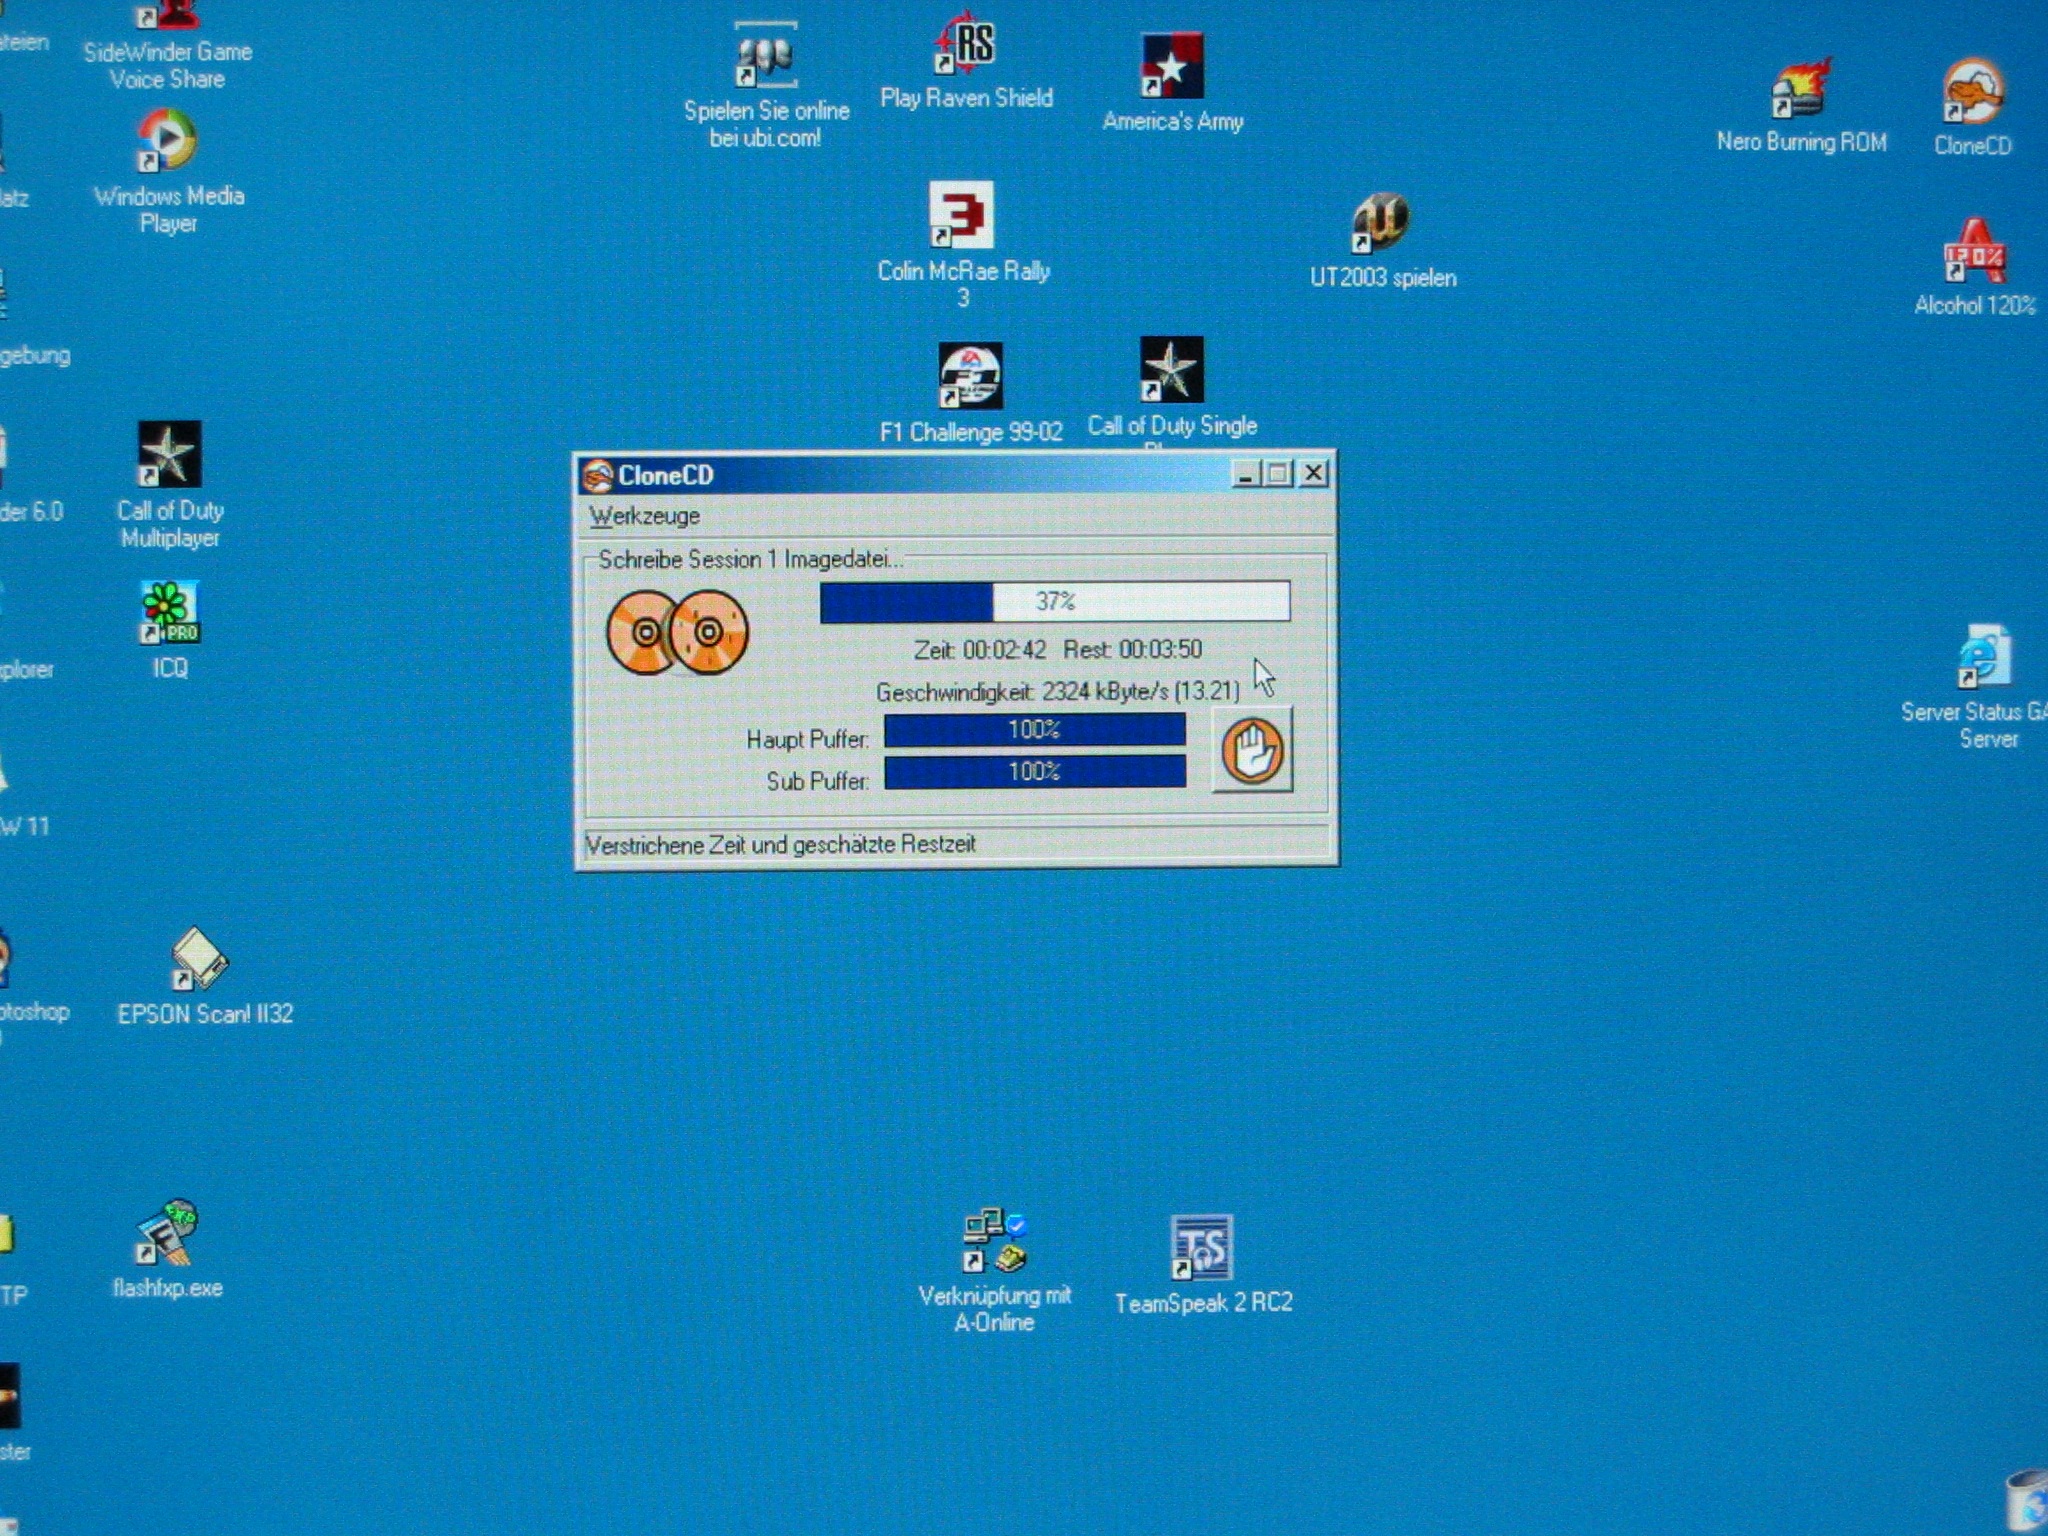Image resolution: width=2048 pixels, height=1536 pixels.
Task: Open the Werkzeuge menu
Action: pyautogui.click(x=644, y=516)
